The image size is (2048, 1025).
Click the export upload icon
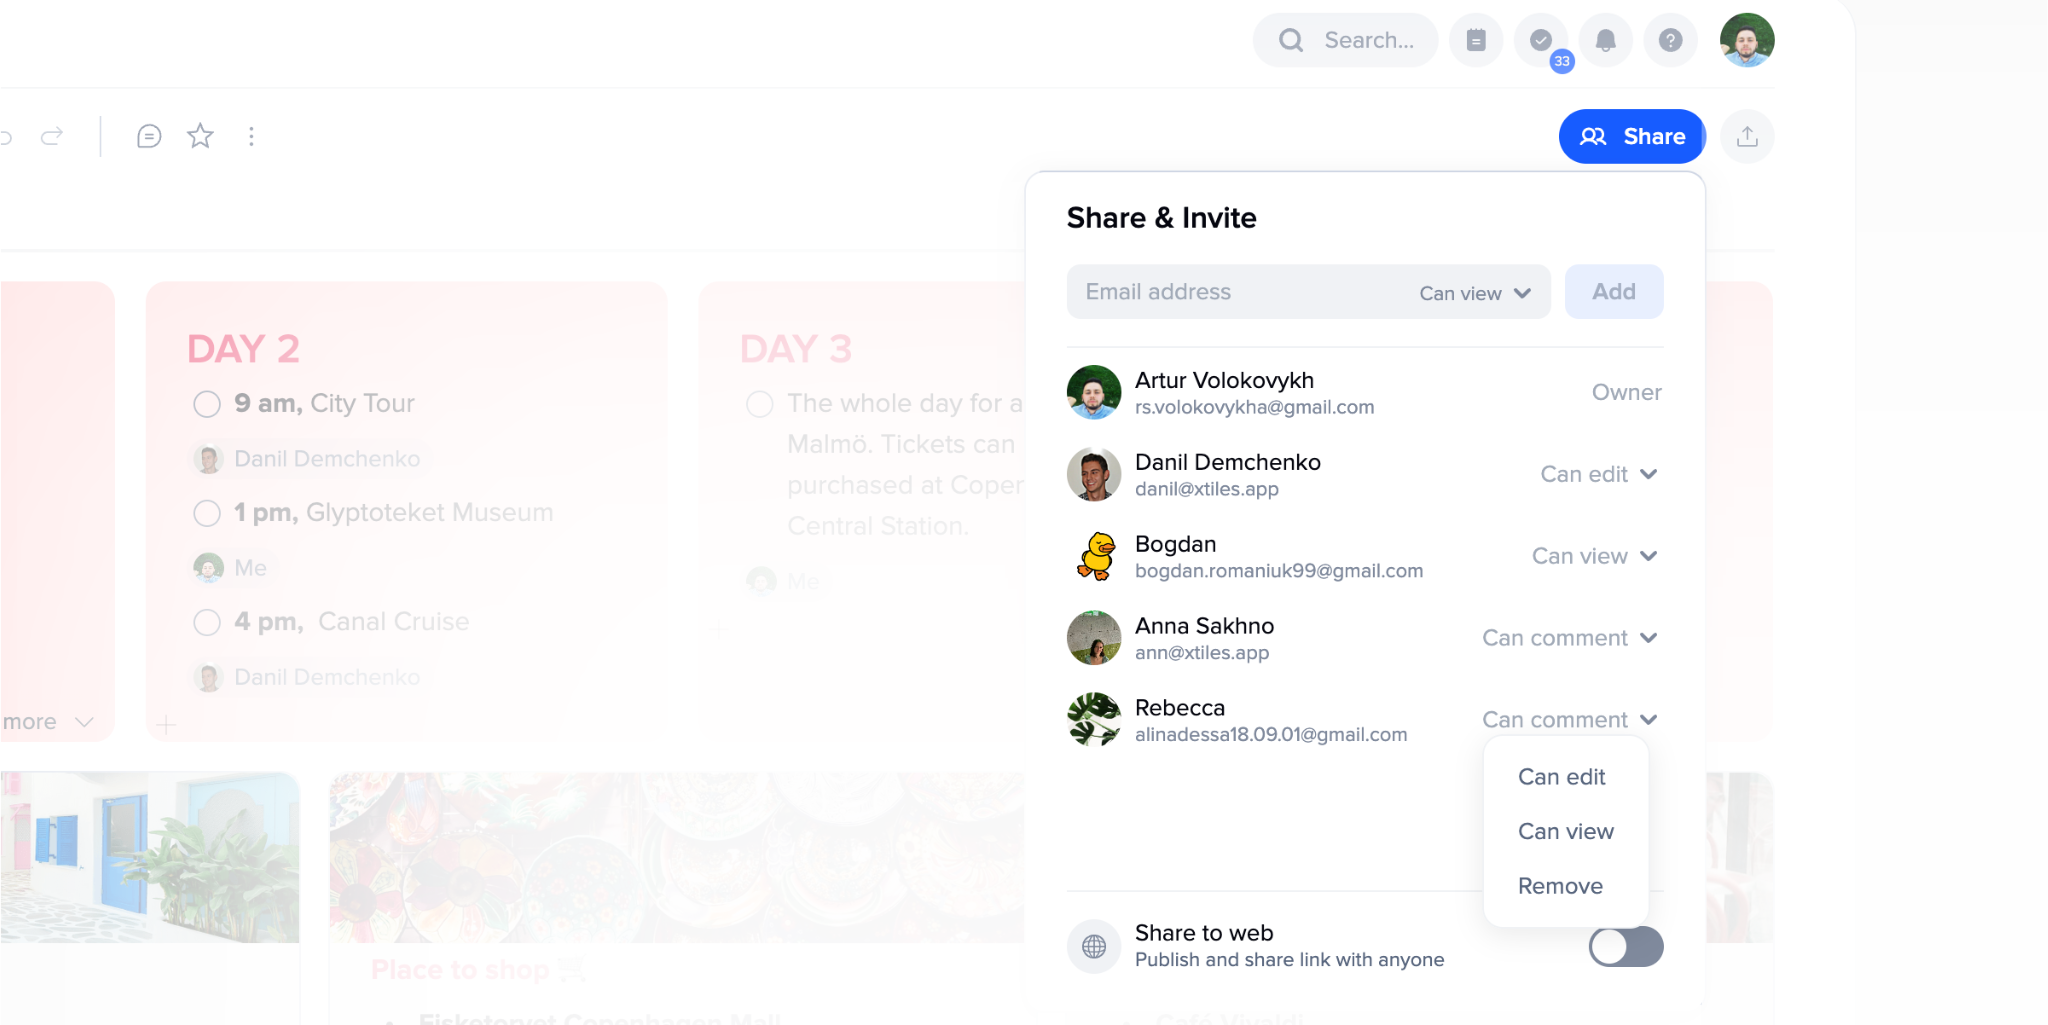tap(1747, 136)
